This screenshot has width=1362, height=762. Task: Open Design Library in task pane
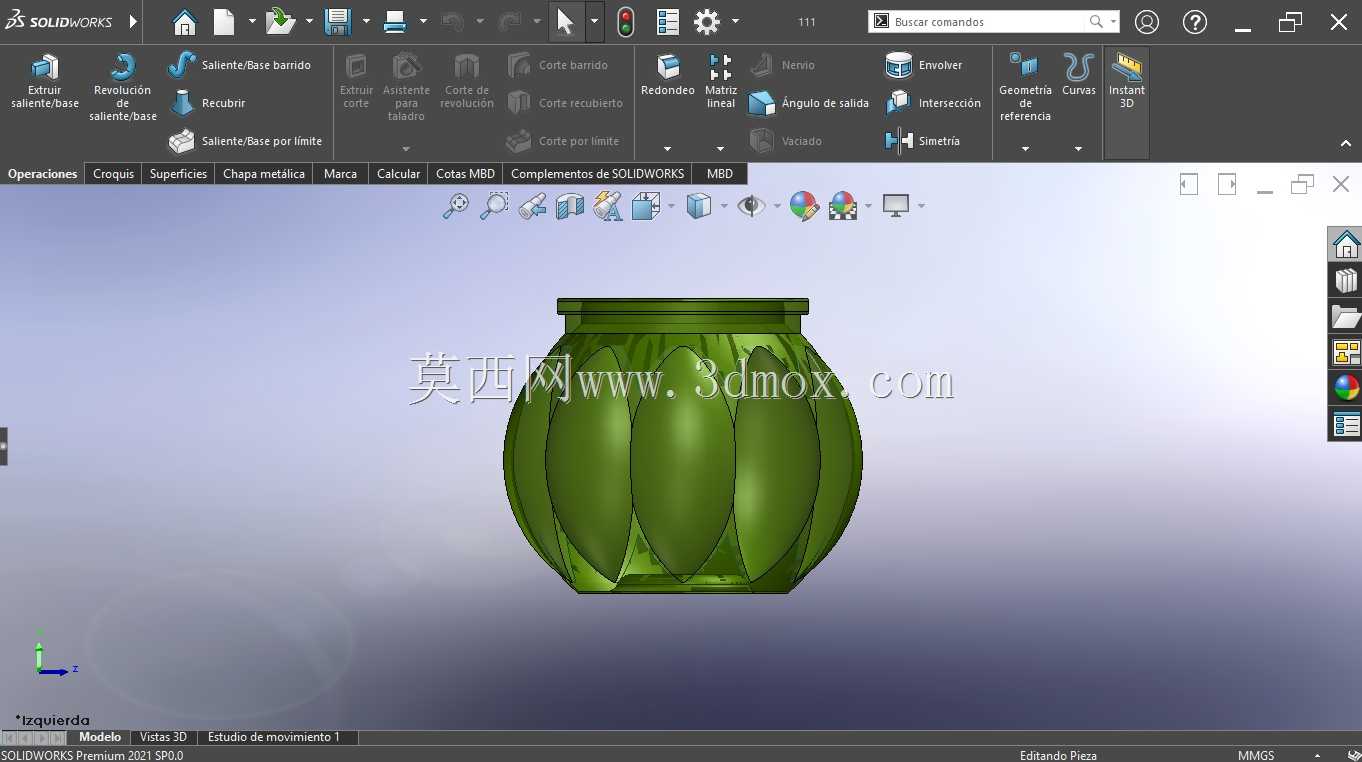[x=1346, y=280]
